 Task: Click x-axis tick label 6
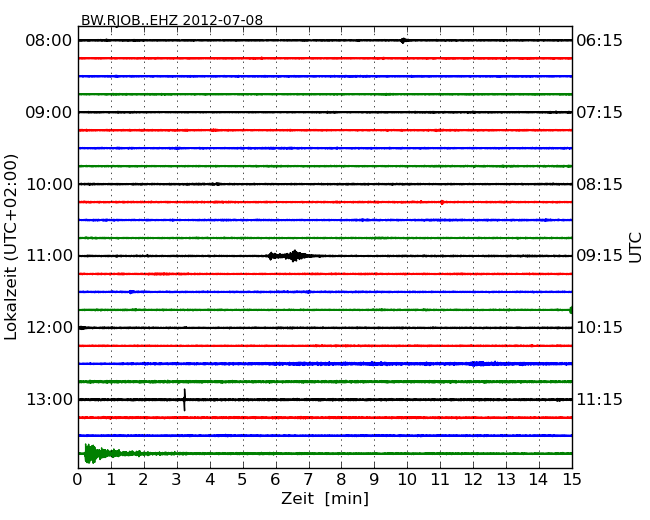[275, 479]
